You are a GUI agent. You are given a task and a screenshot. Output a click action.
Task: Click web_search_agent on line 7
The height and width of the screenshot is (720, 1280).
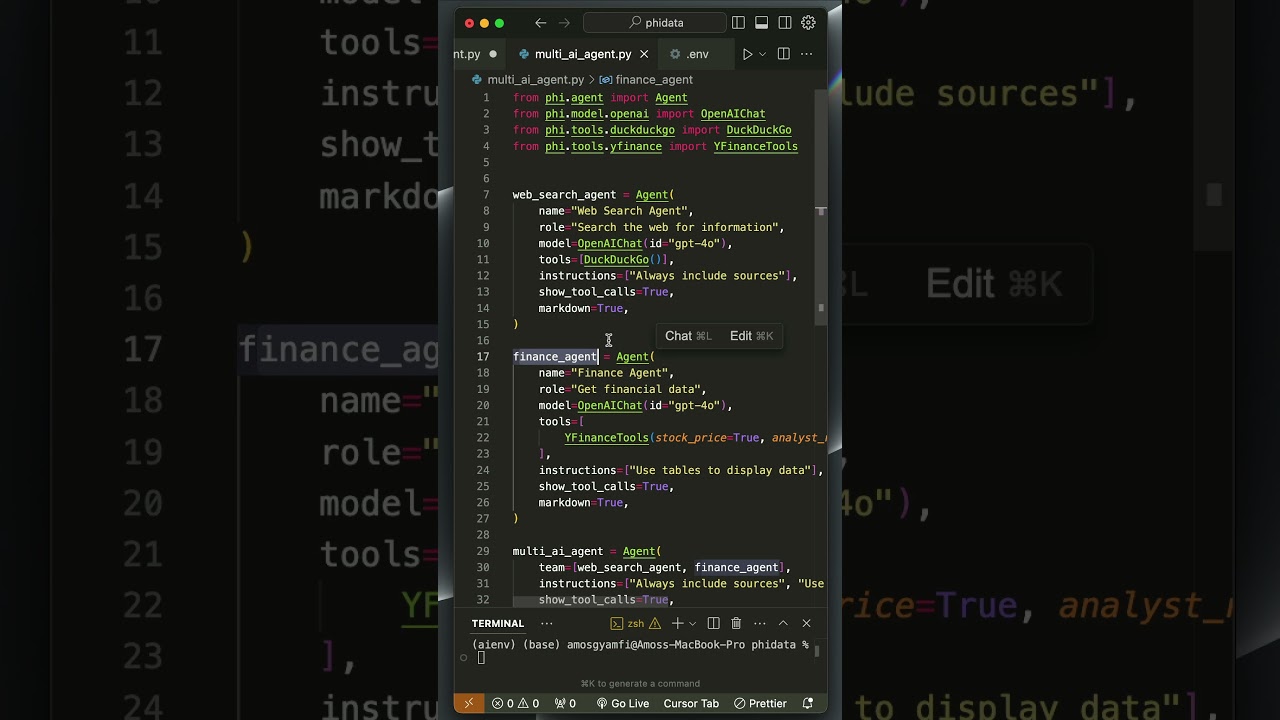[x=564, y=195]
